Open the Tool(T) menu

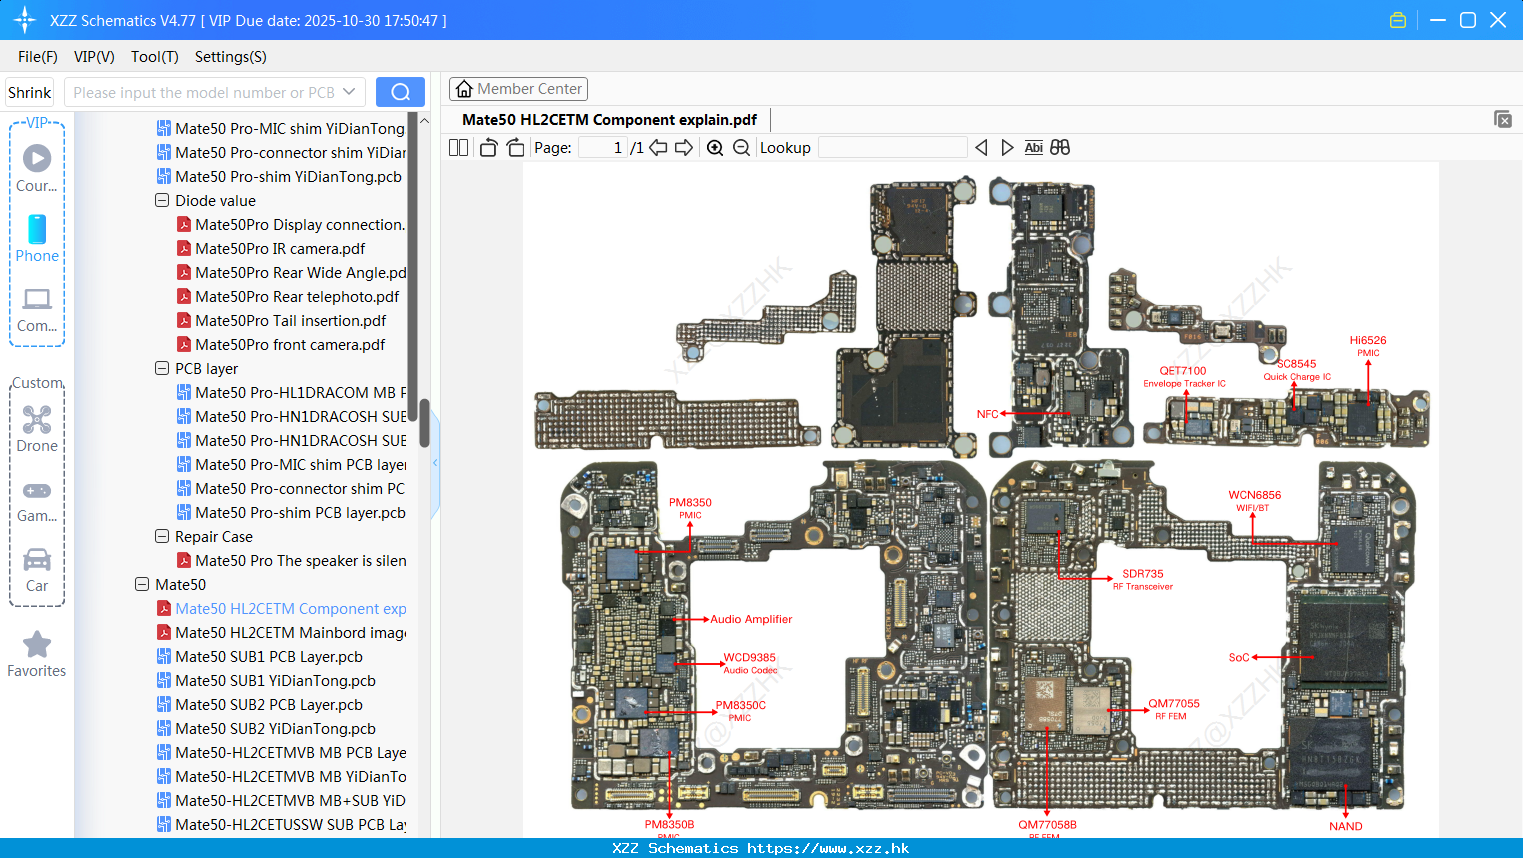click(155, 57)
